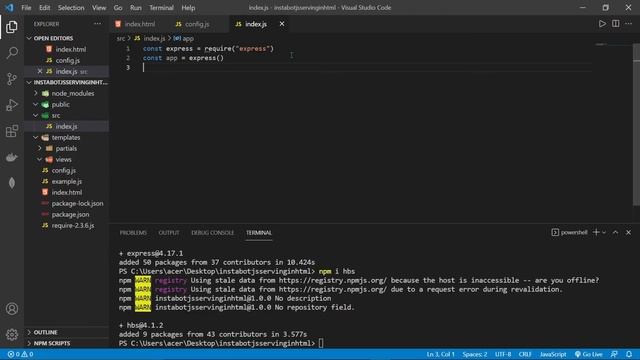Open the Run menu
The image size is (640, 360).
(136, 8)
